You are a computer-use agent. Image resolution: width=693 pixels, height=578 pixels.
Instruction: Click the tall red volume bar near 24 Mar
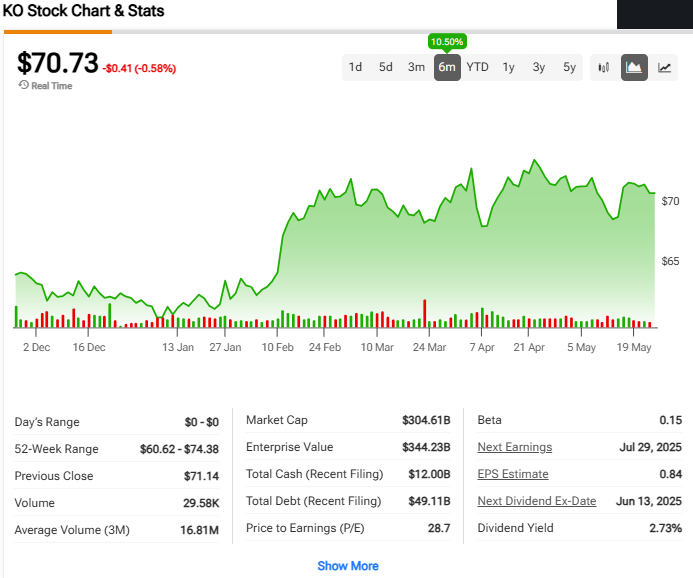425,313
